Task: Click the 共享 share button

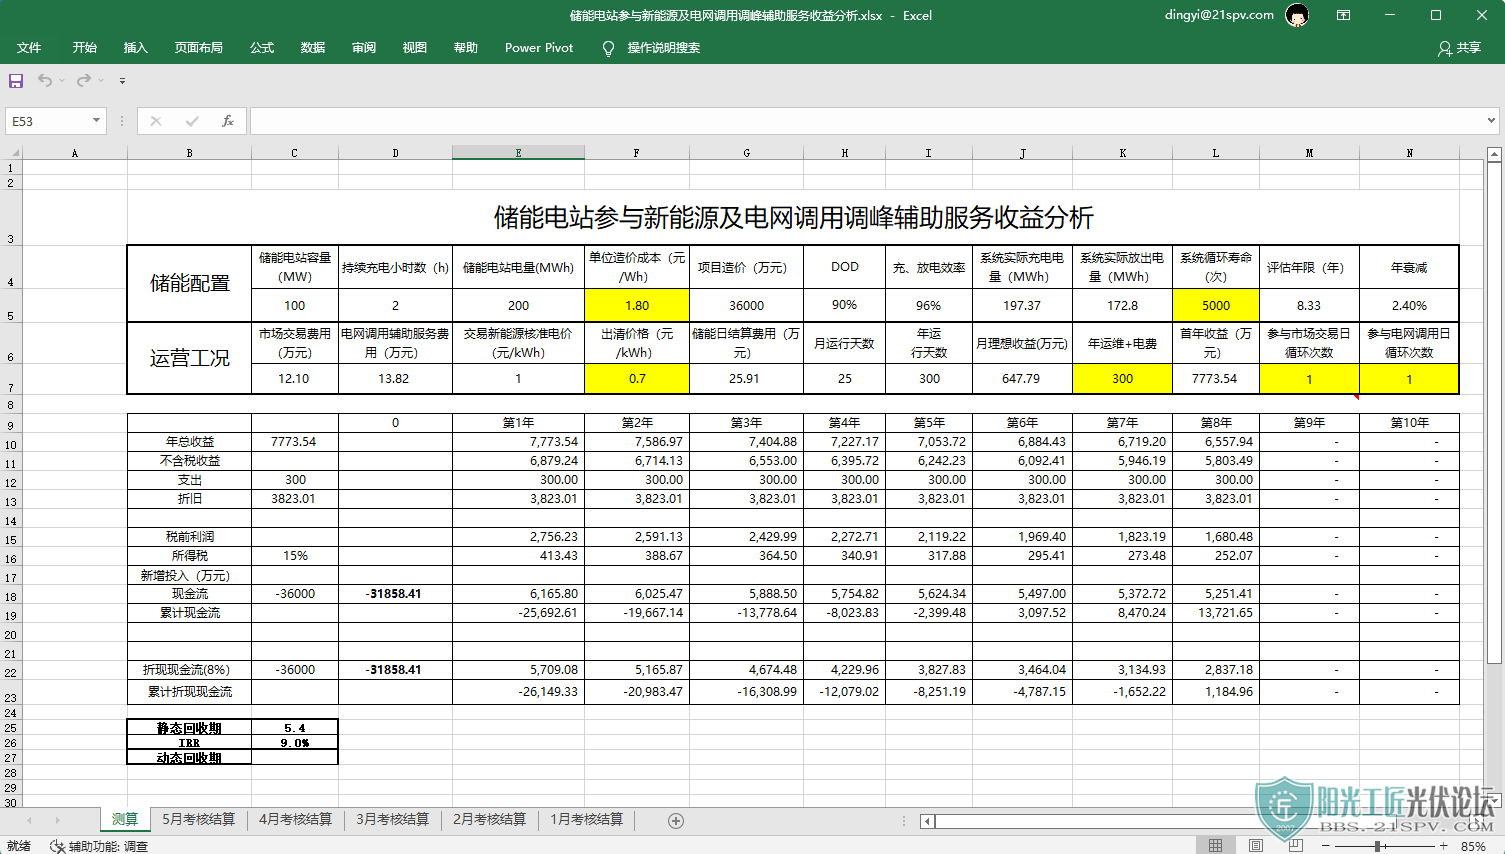Action: click(1460, 48)
